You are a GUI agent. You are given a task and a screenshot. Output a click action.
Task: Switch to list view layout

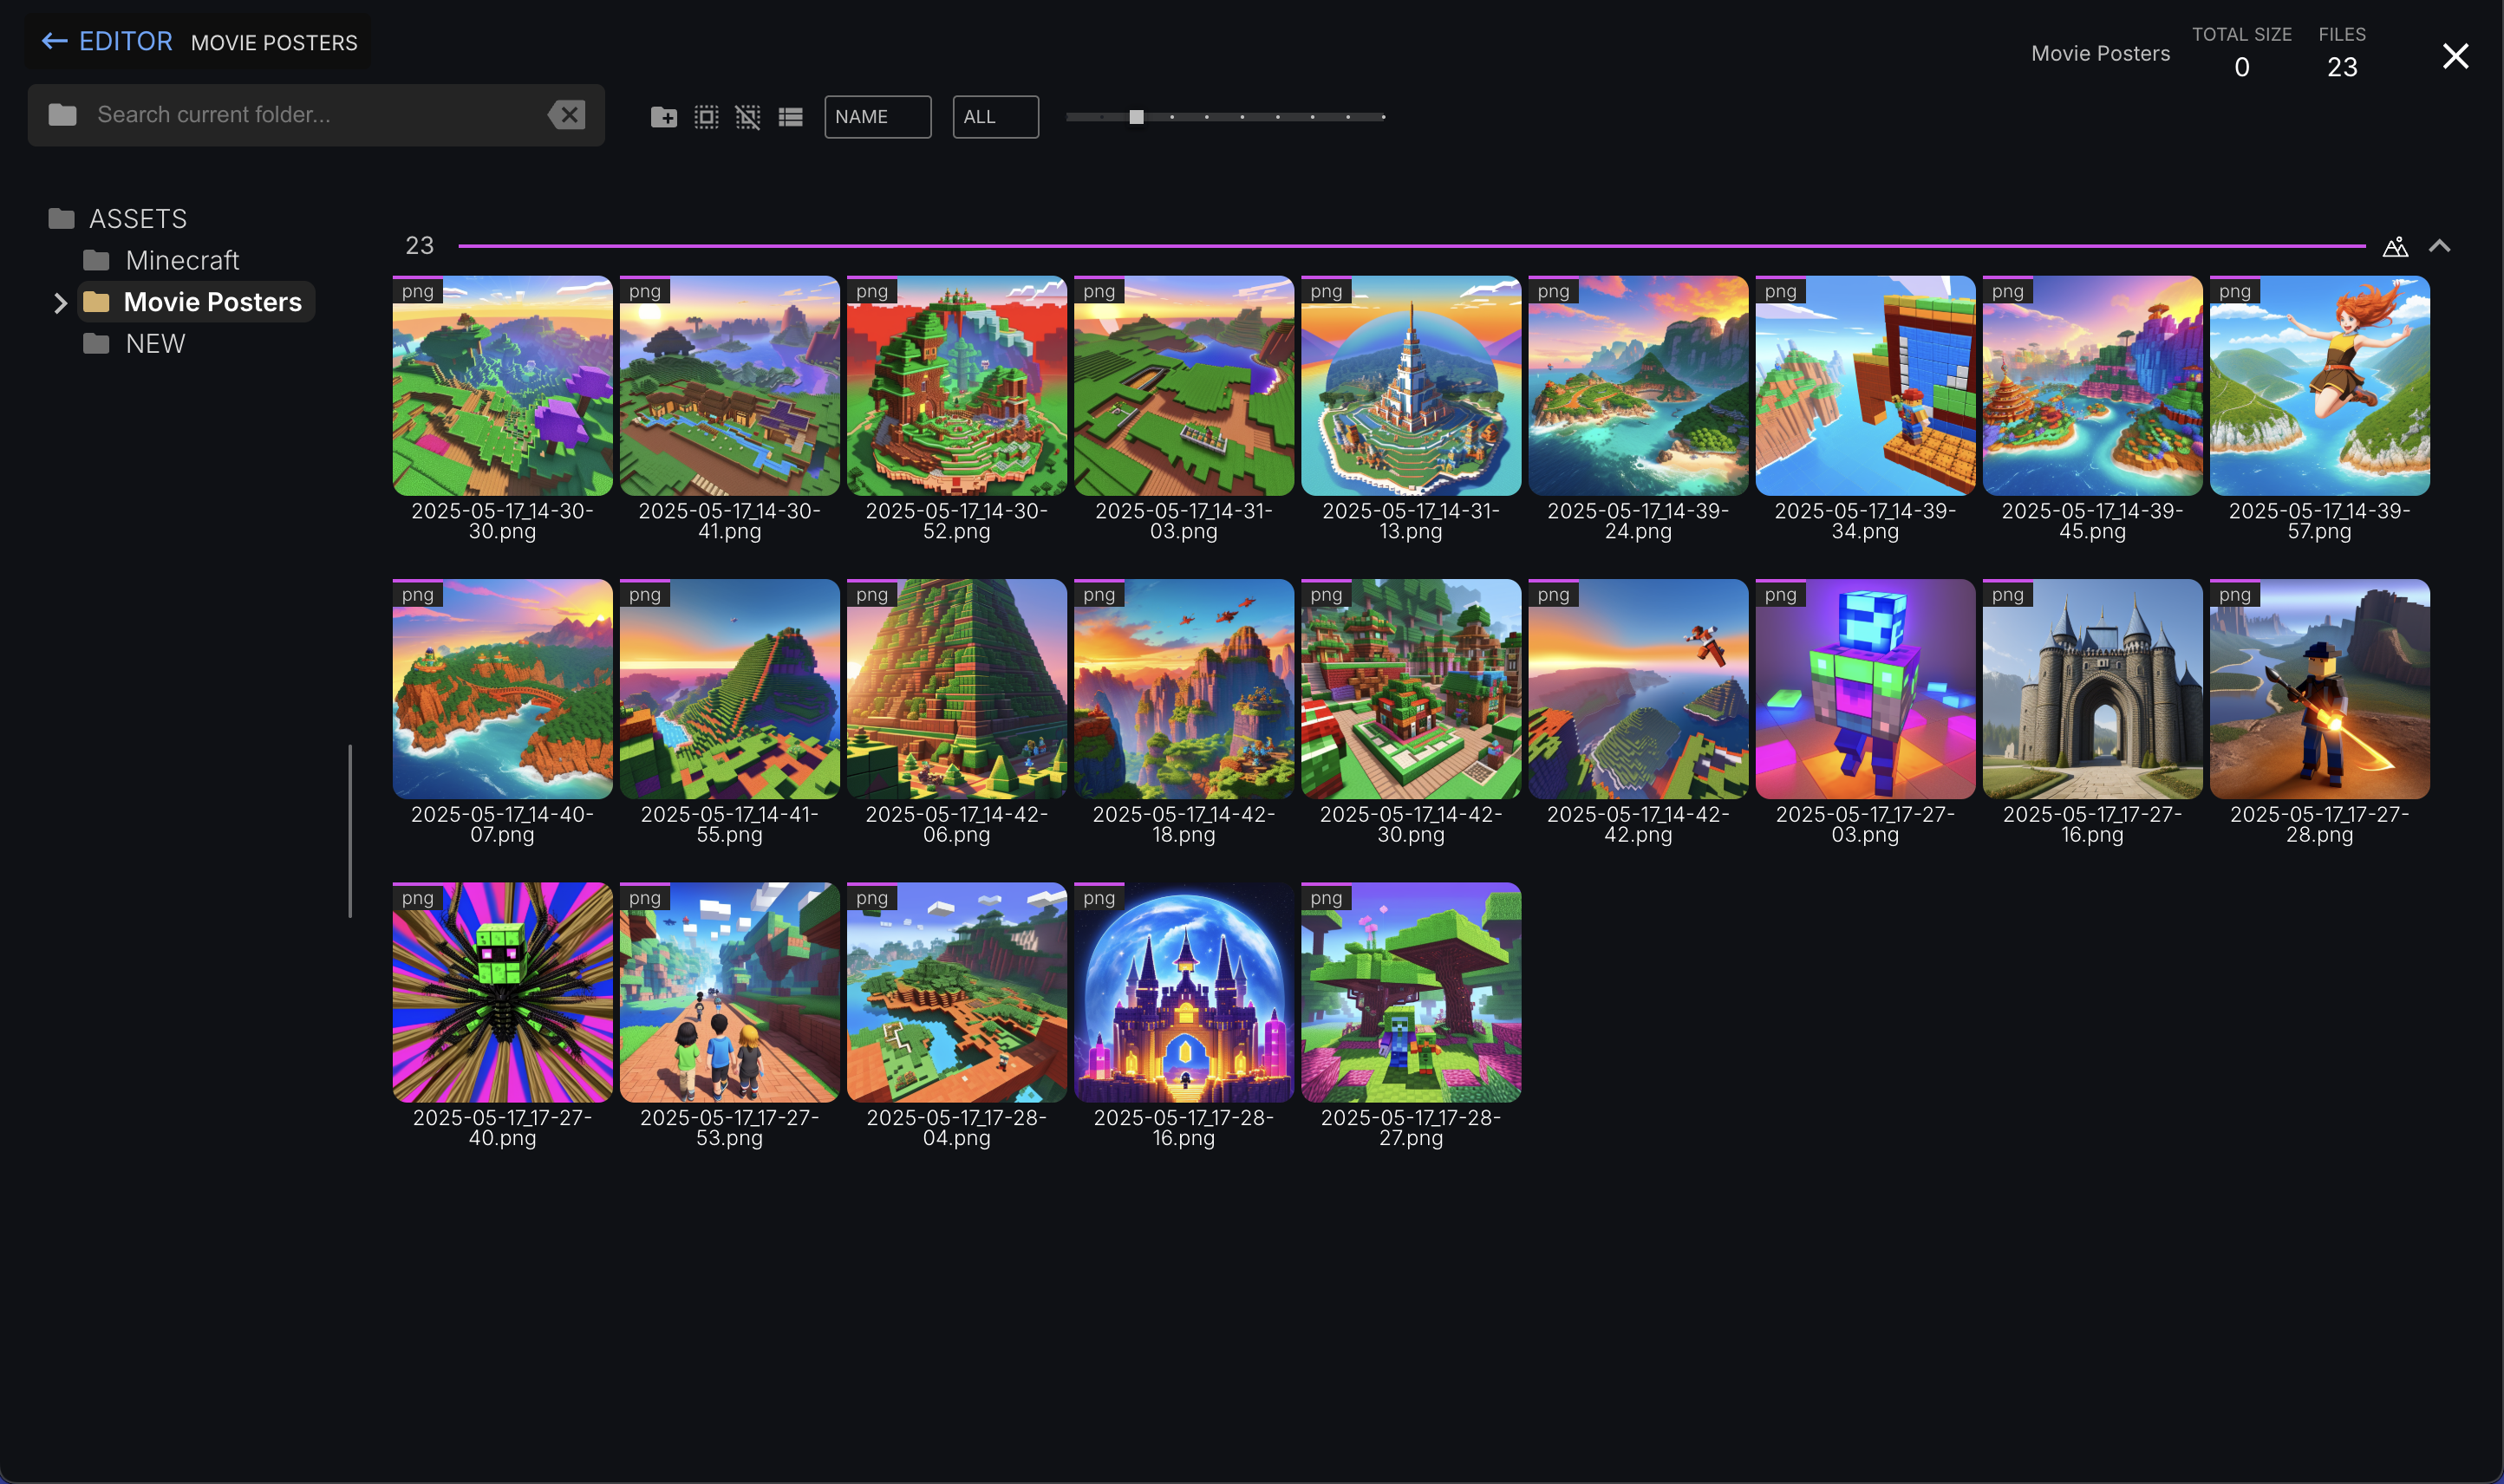point(790,117)
